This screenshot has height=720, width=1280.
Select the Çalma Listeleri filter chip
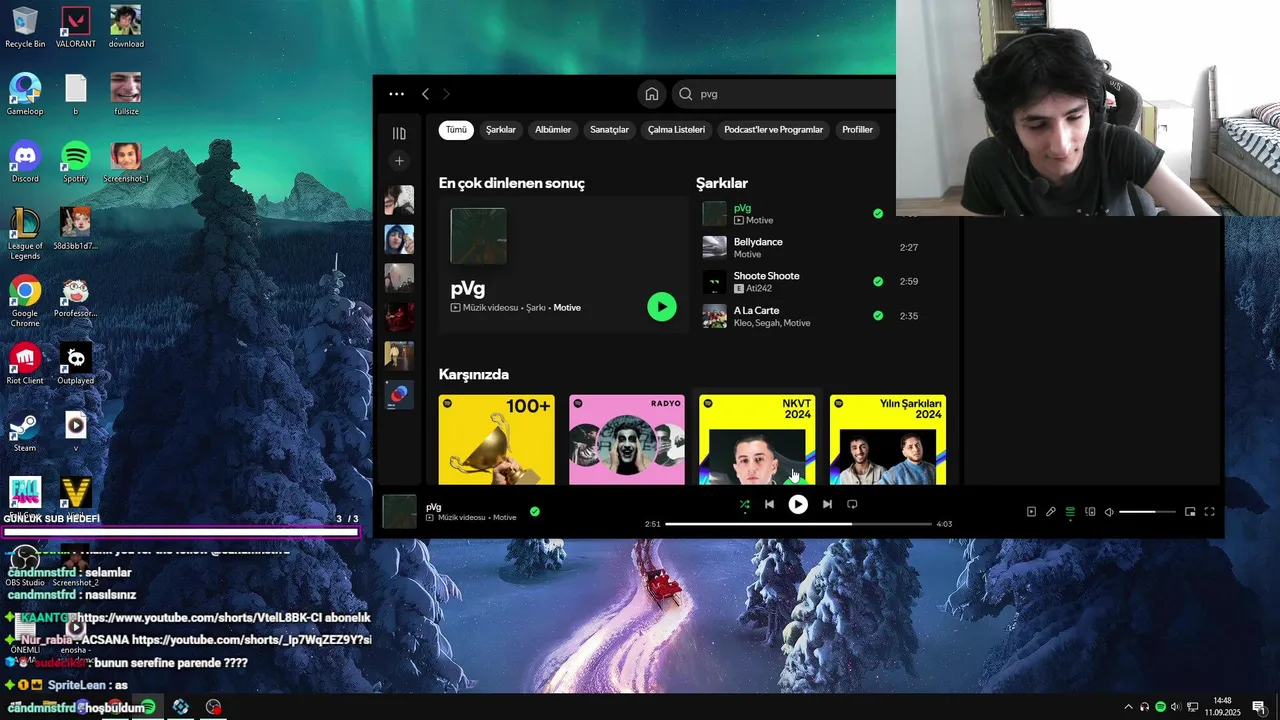676,130
